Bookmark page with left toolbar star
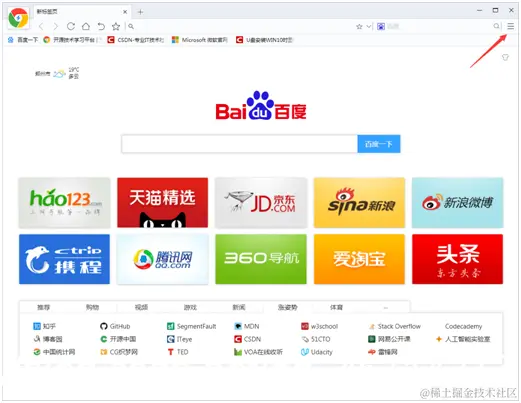 [x=116, y=26]
